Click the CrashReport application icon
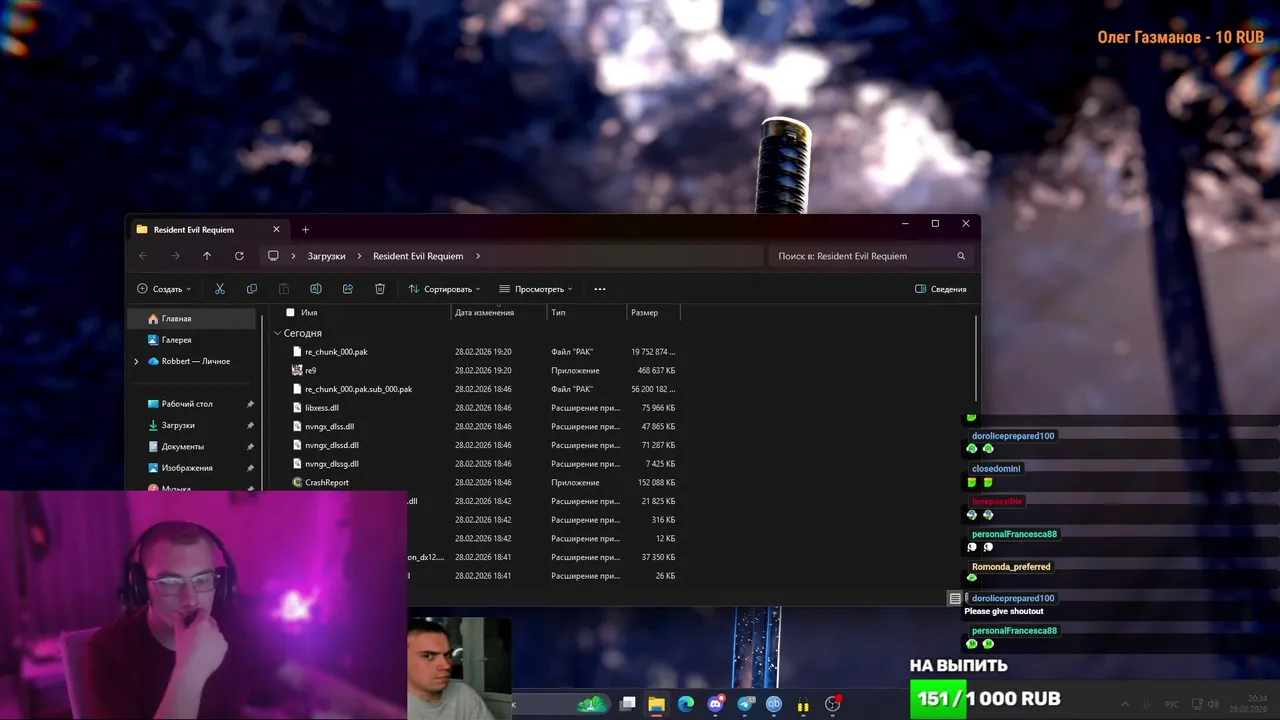 point(297,482)
